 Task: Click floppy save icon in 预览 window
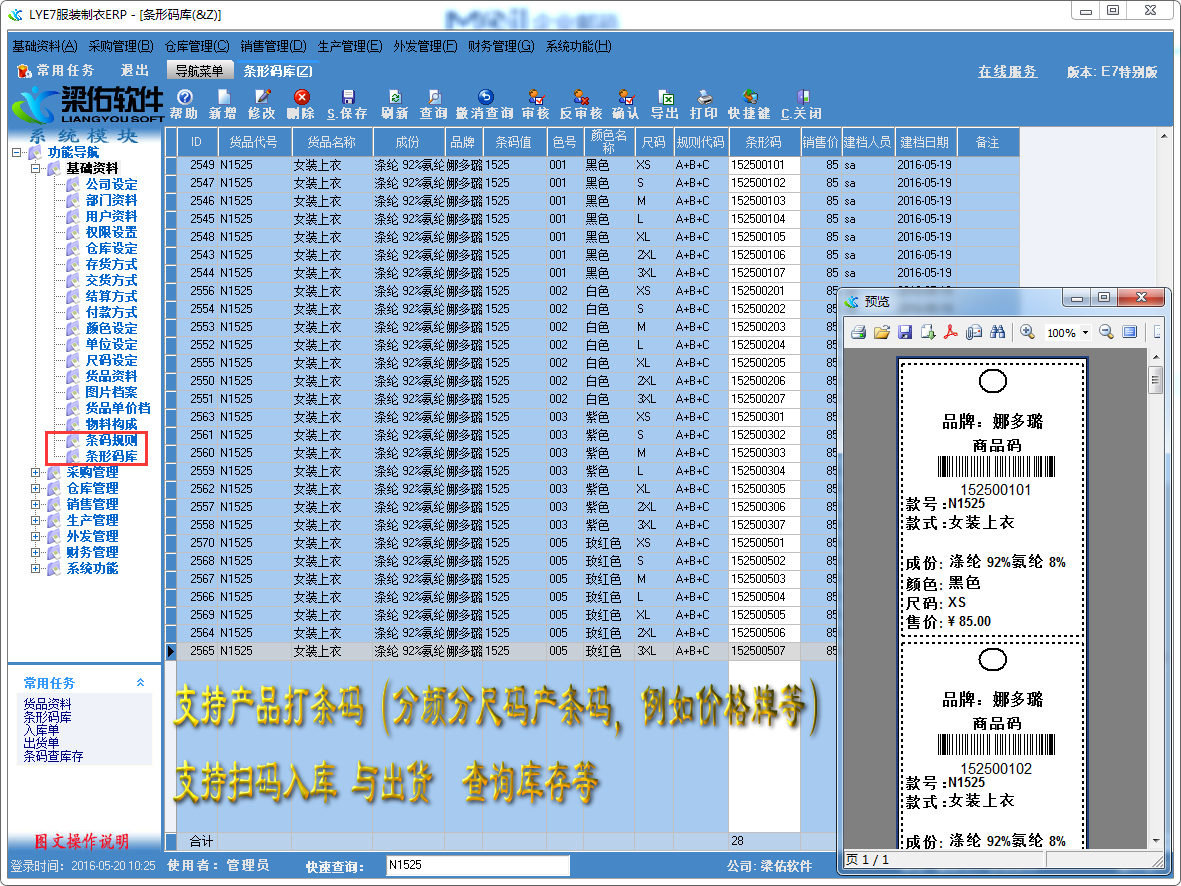[905, 332]
